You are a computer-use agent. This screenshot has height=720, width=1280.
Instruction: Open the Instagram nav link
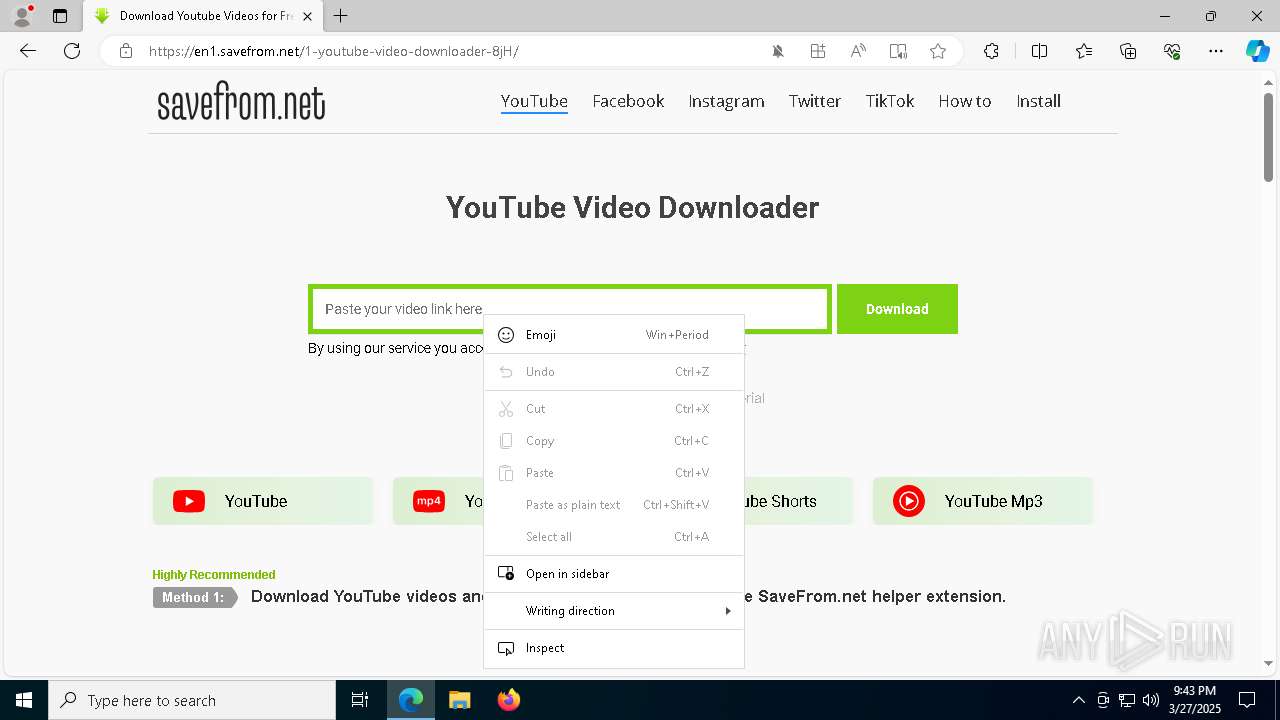pos(726,101)
